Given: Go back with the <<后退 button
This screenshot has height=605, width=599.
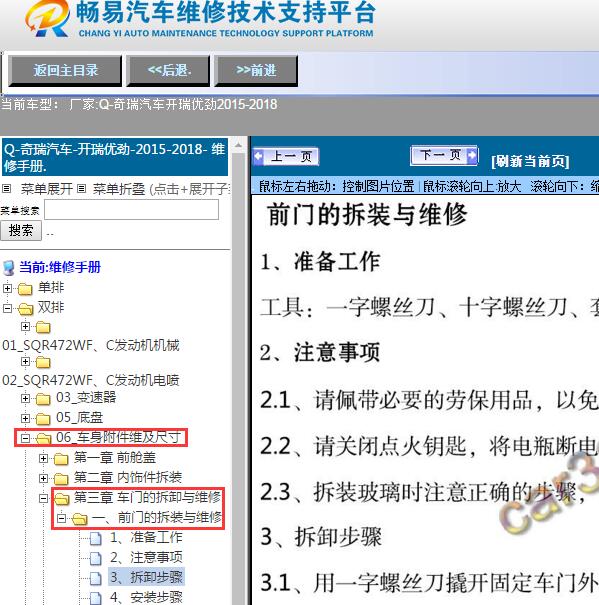Looking at the screenshot, I should (x=169, y=71).
